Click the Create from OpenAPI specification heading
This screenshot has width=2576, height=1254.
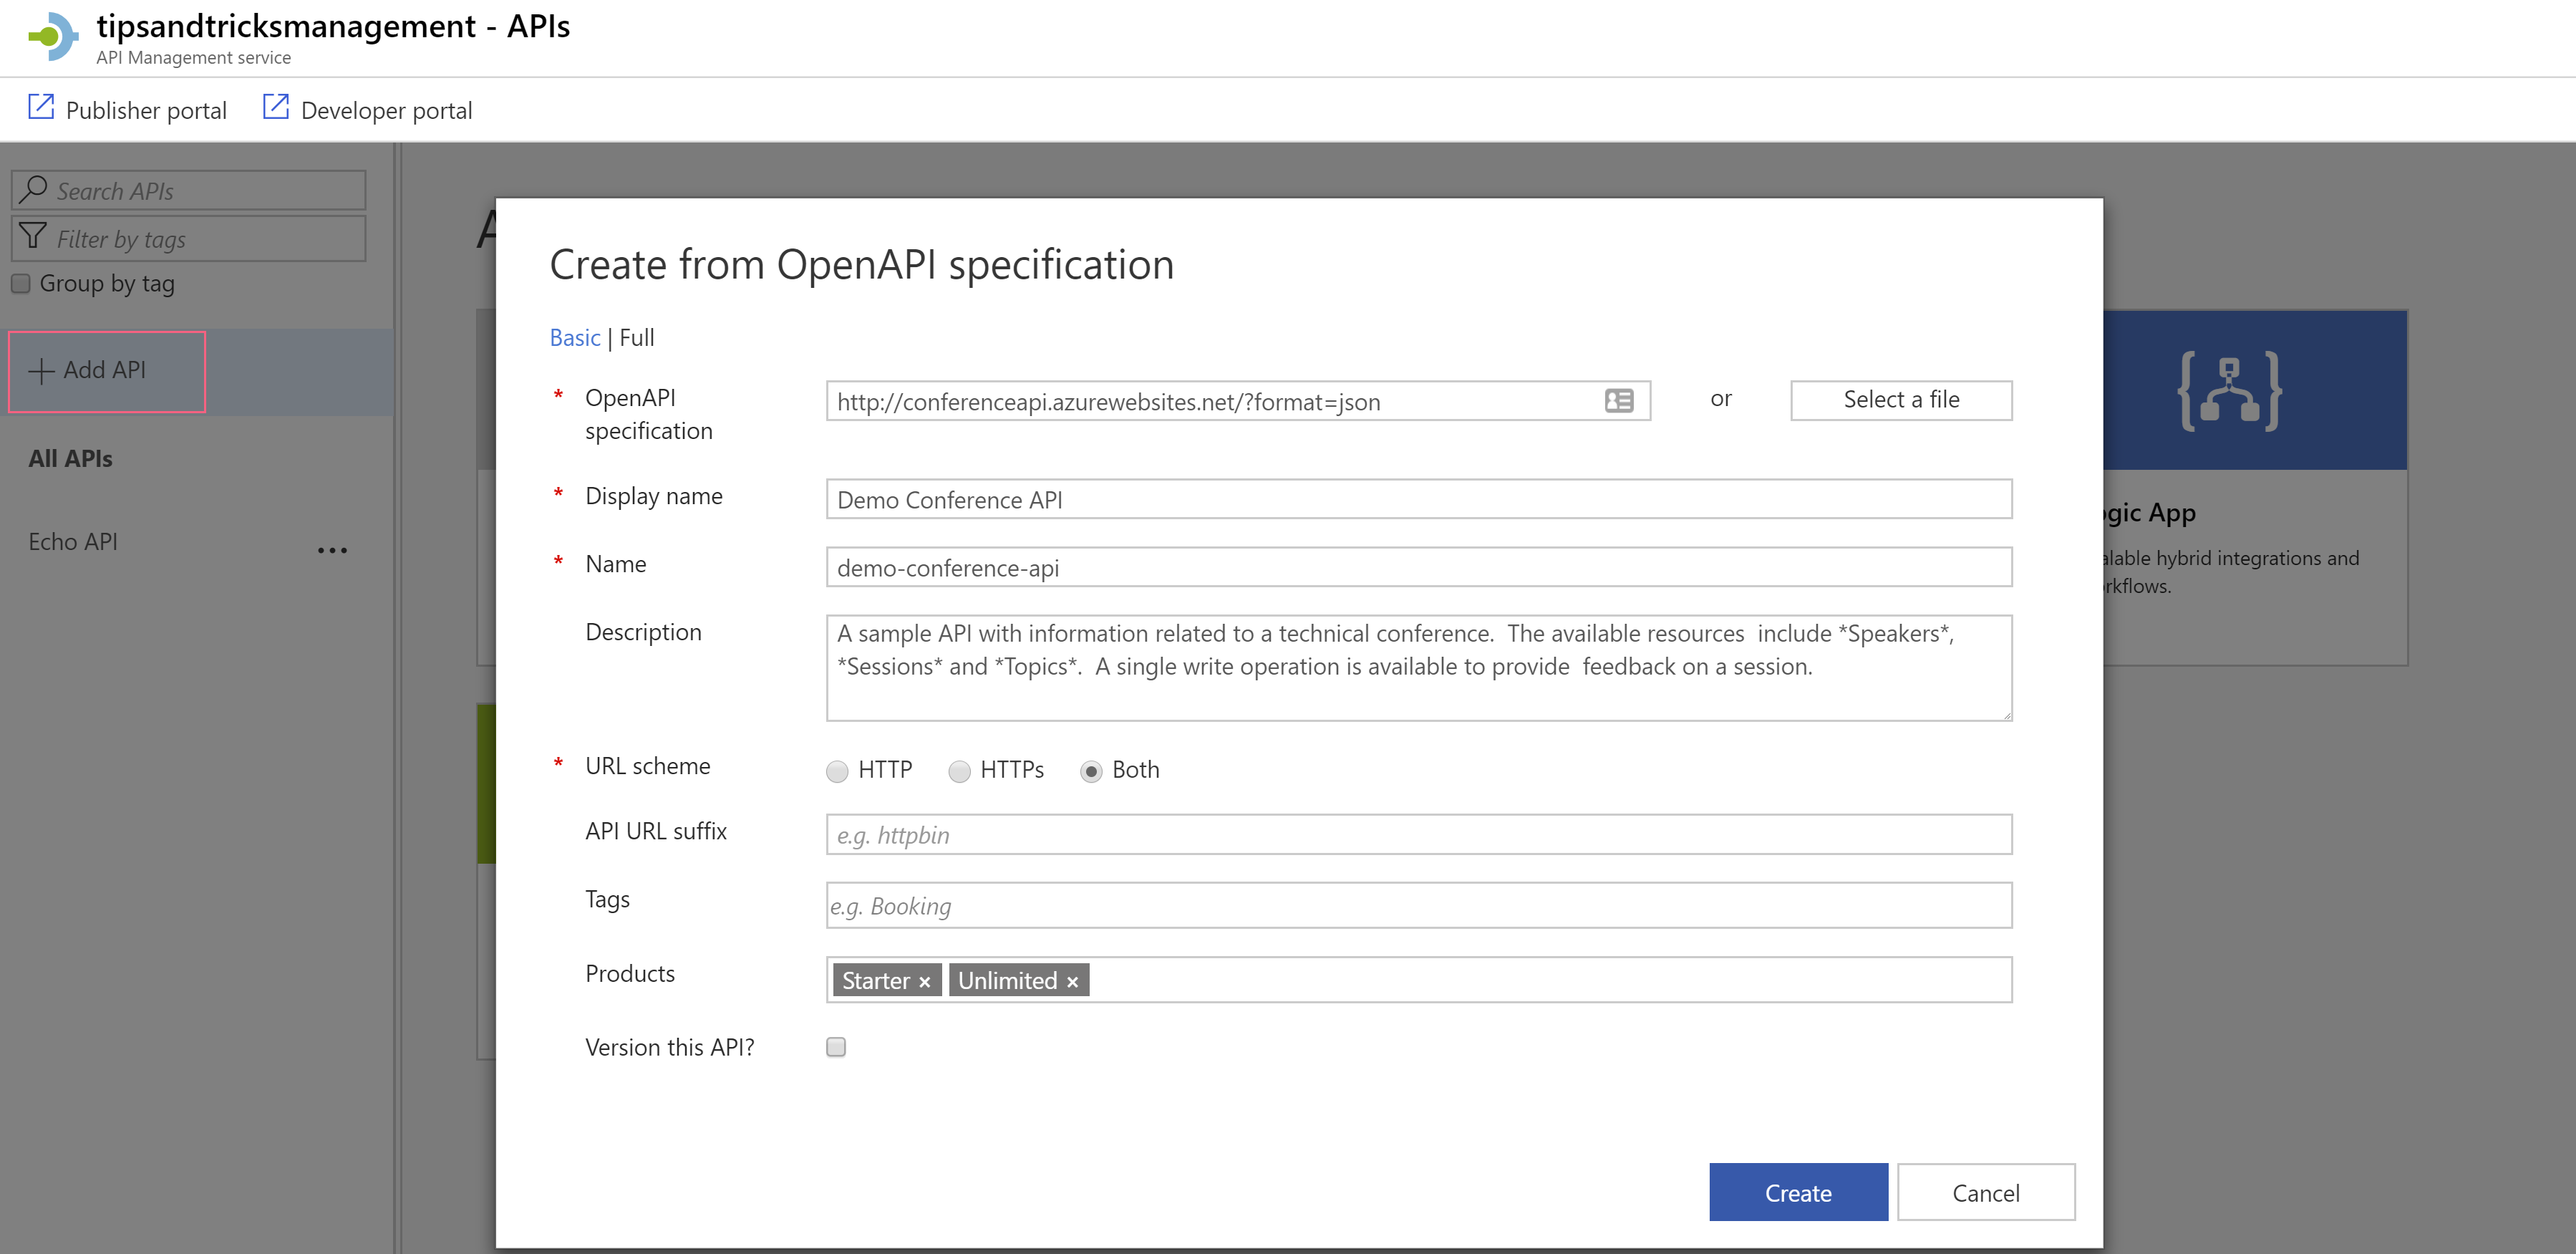pos(862,265)
